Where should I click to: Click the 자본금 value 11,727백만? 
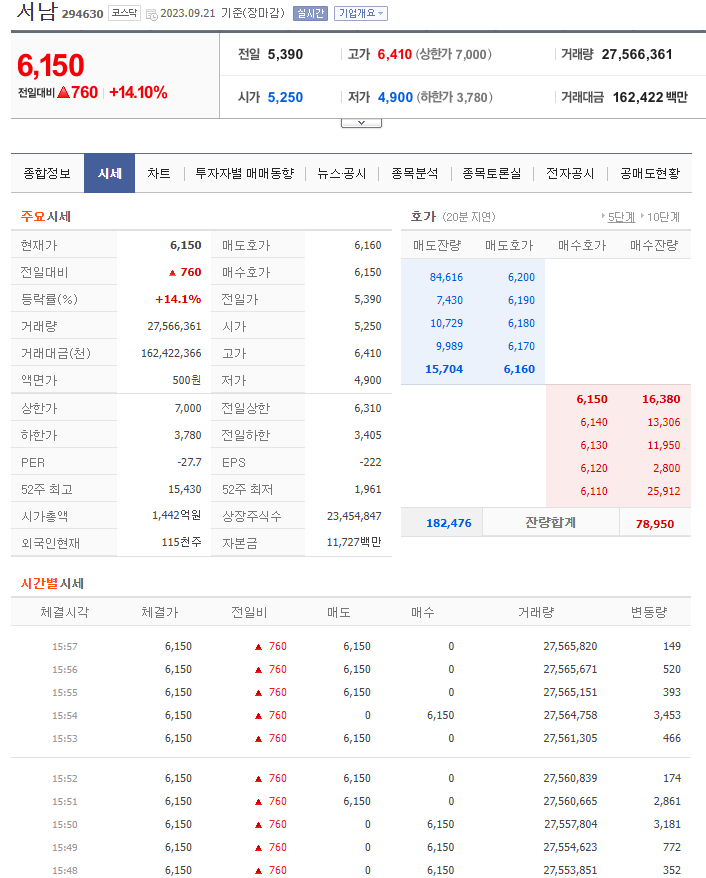coord(354,543)
